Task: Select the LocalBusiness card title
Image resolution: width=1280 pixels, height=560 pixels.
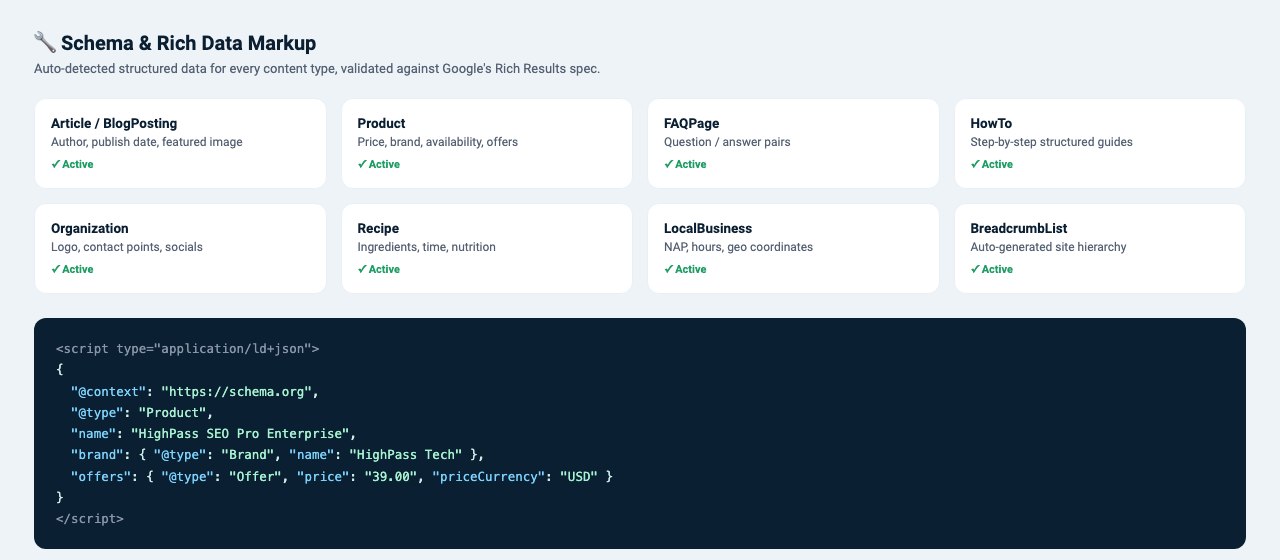Action: [708, 229]
